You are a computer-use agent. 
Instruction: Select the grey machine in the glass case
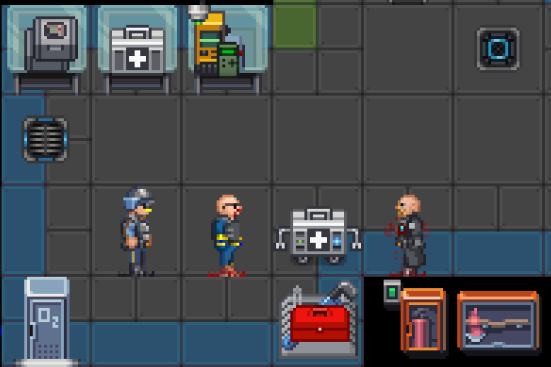click(x=52, y=43)
